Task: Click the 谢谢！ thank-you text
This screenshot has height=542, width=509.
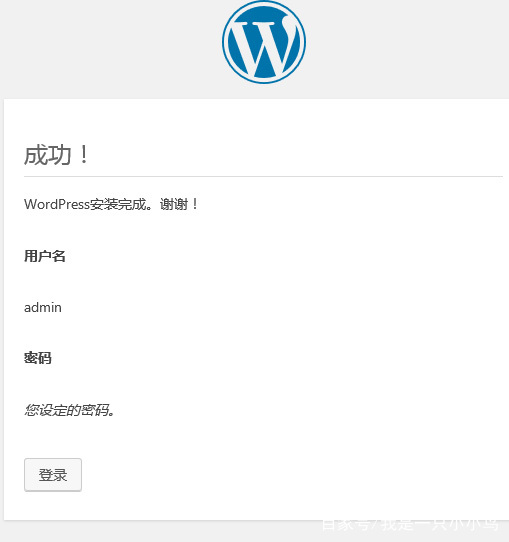Action: (179, 204)
